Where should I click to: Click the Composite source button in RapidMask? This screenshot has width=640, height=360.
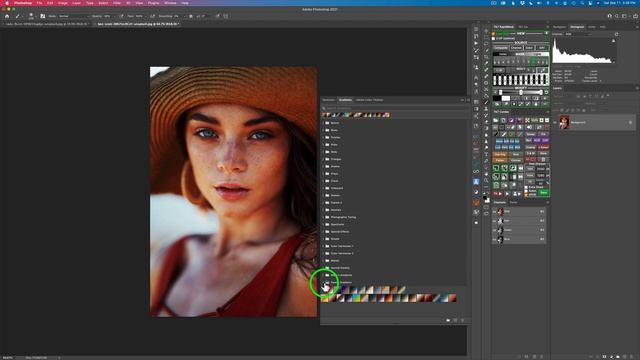coord(501,48)
